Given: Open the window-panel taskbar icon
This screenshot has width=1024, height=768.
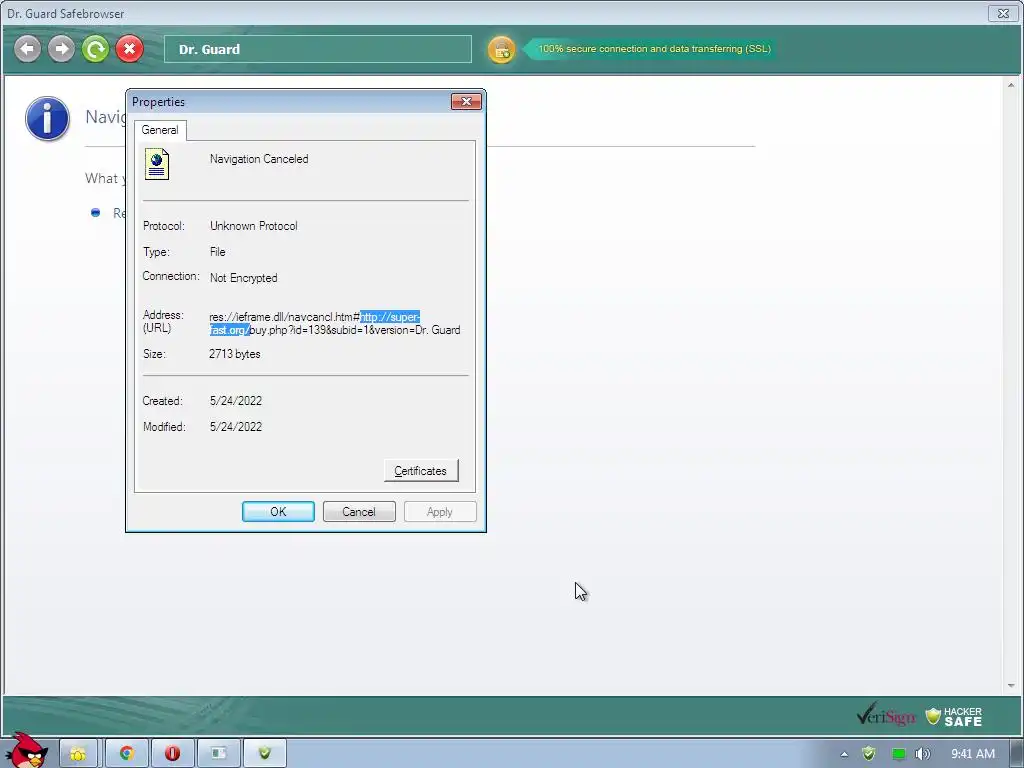Looking at the screenshot, I should tap(219, 754).
